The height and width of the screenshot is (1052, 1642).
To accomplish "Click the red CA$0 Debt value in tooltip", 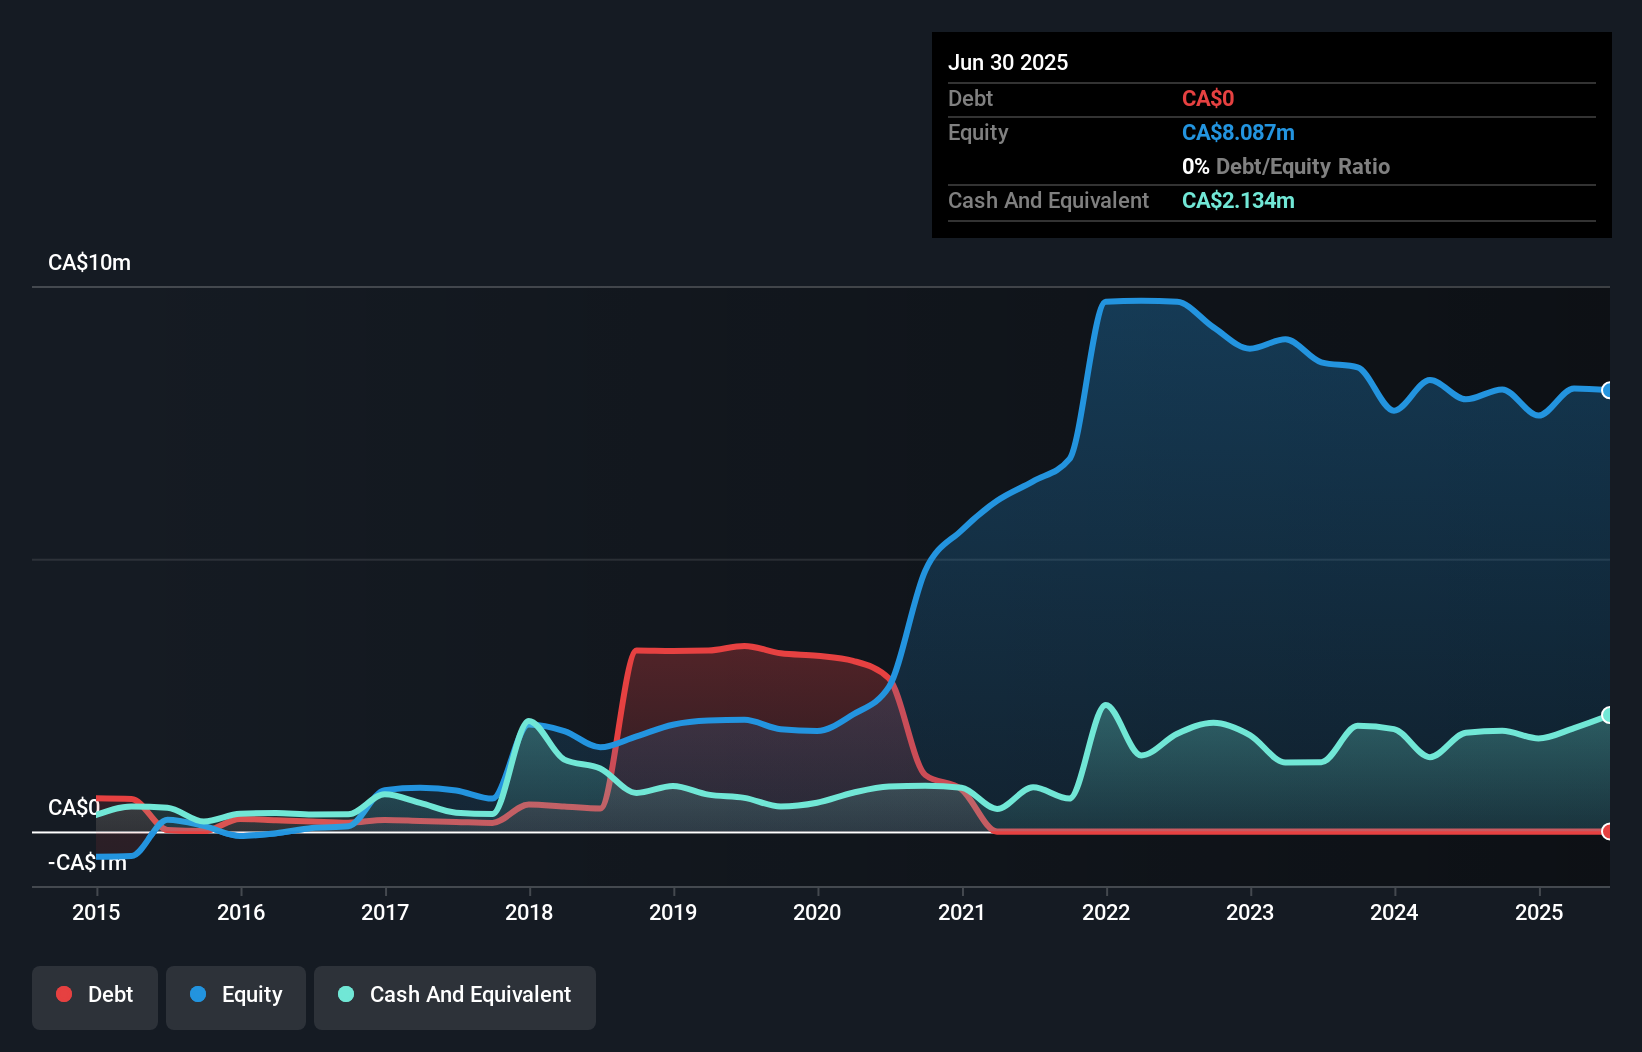I will point(1209,98).
